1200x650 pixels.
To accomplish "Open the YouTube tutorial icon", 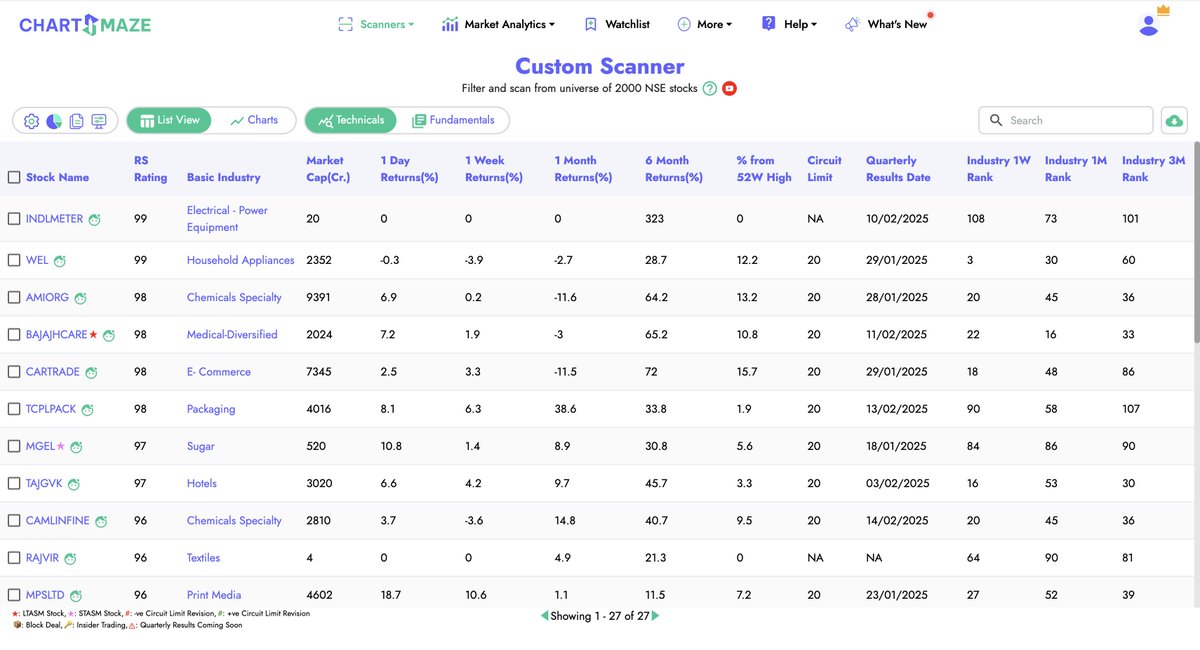I will pyautogui.click(x=730, y=89).
